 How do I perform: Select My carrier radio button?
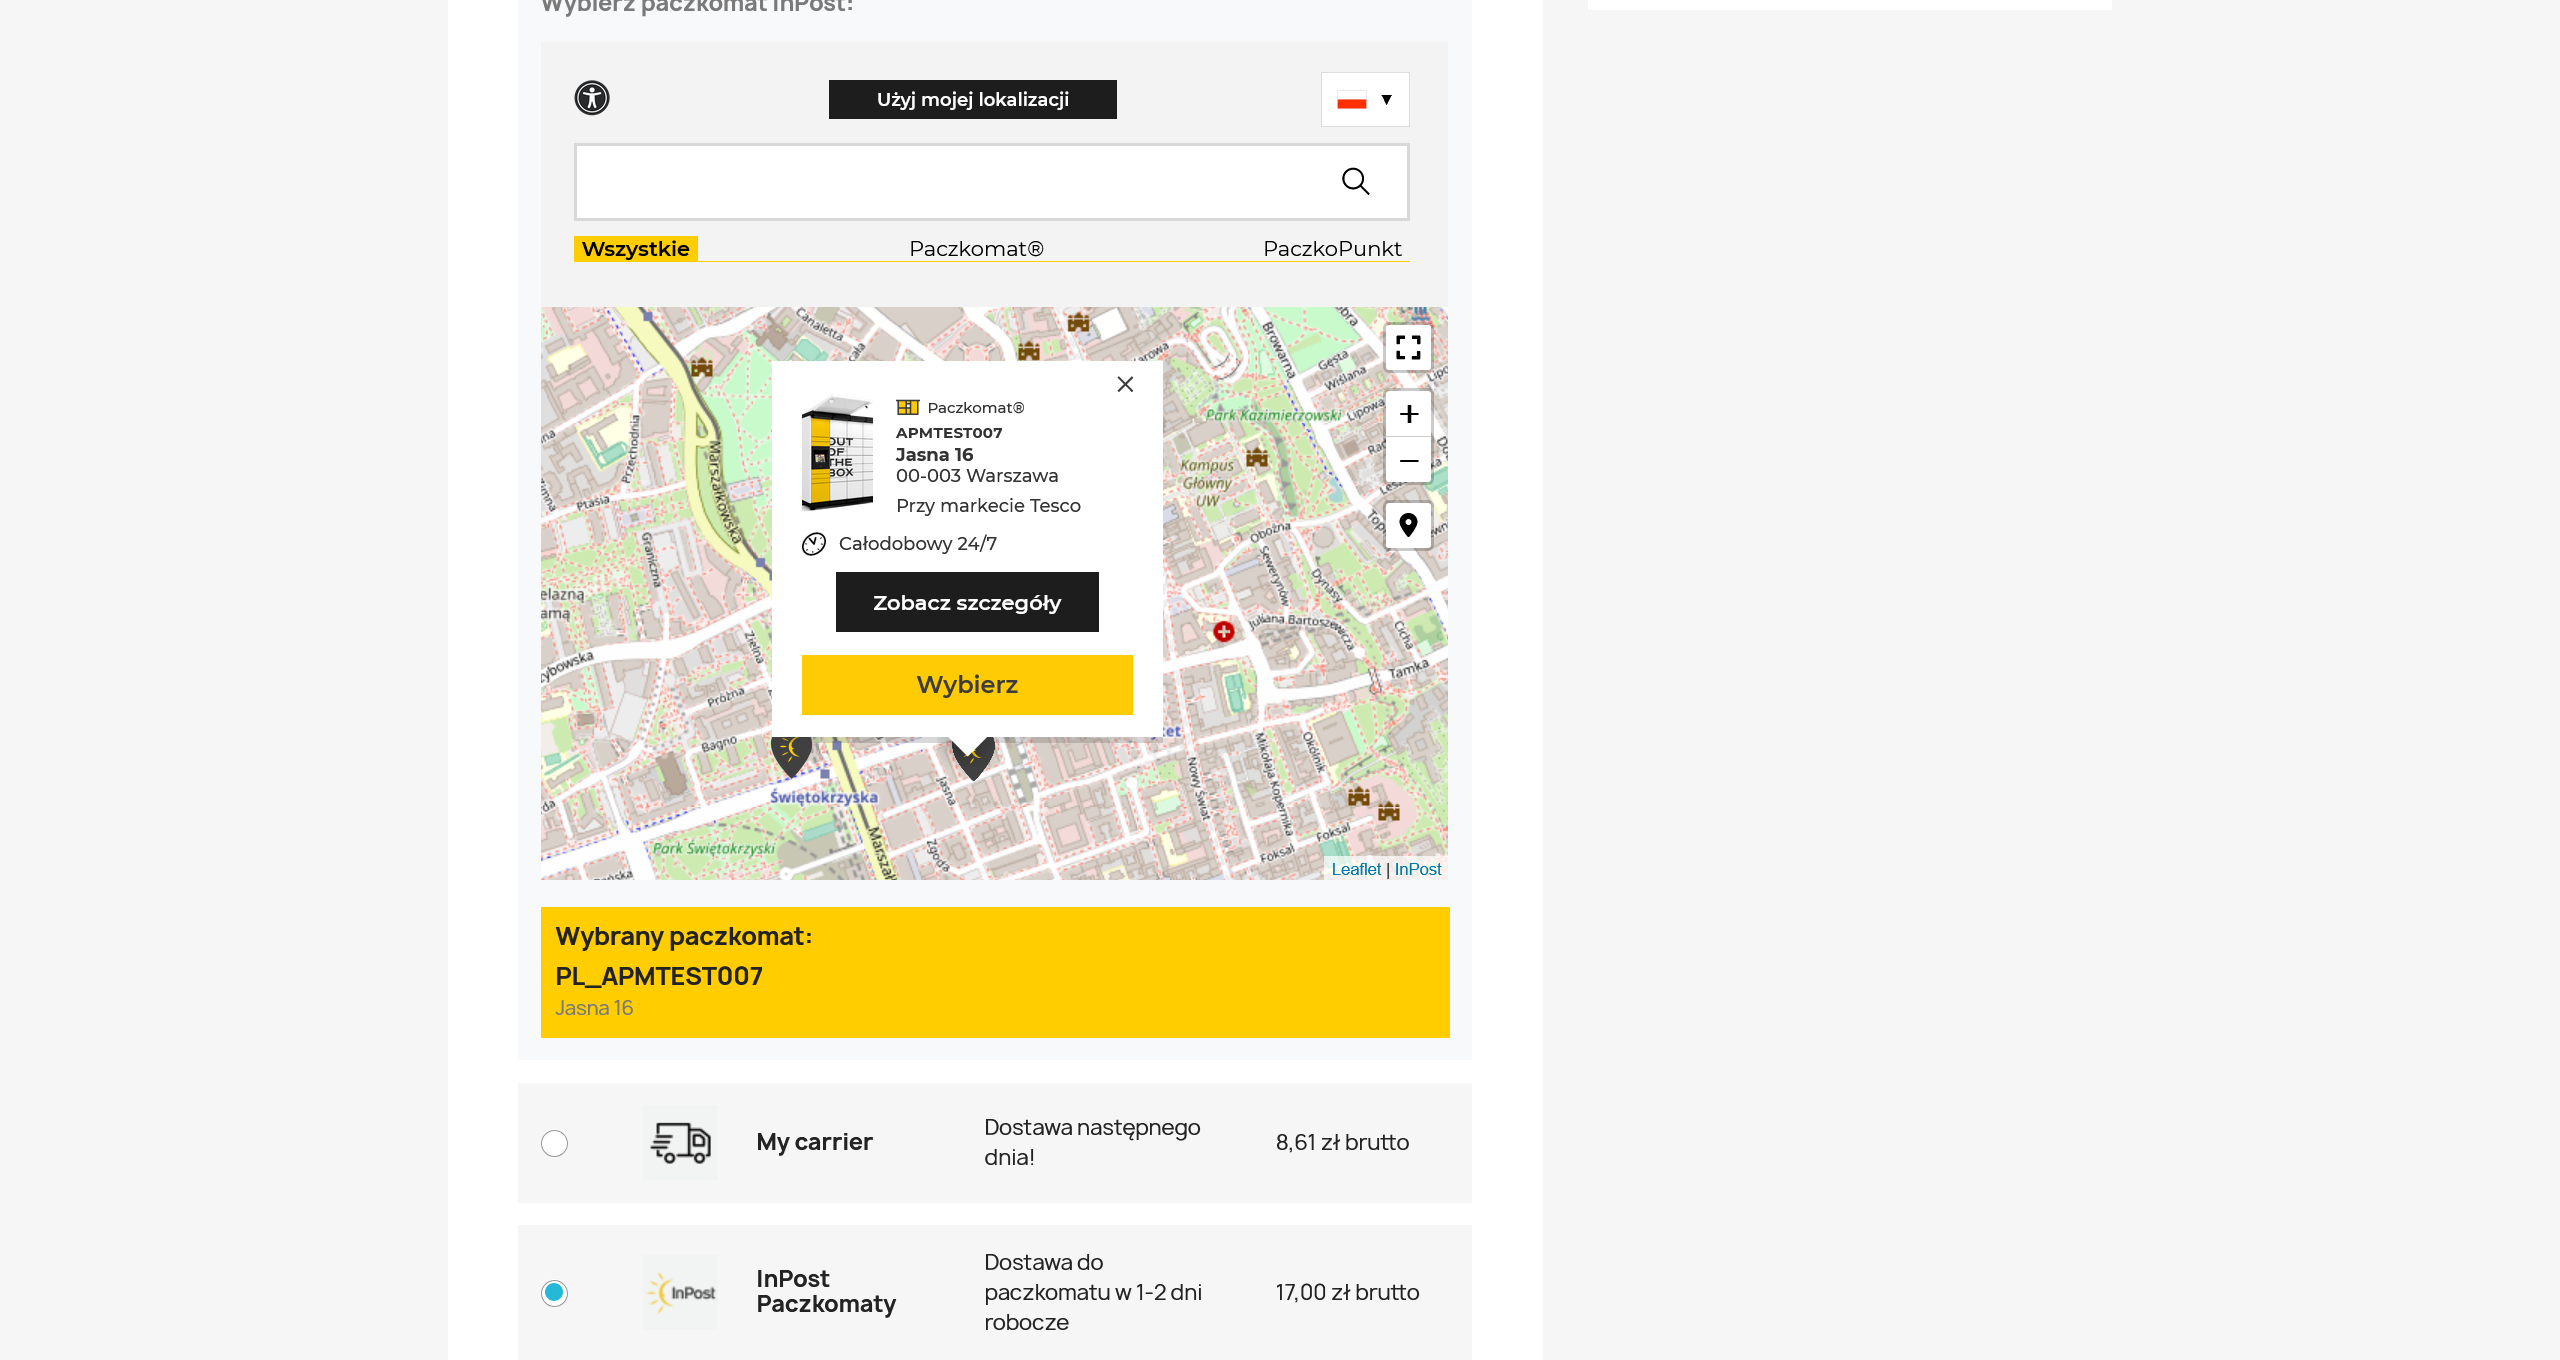coord(554,1143)
